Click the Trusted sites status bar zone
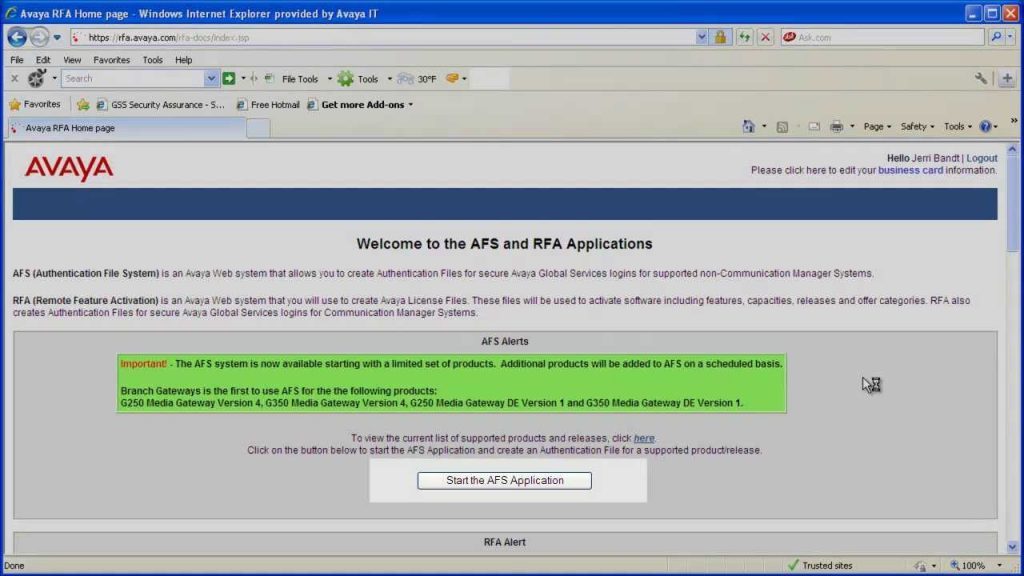 pos(820,566)
